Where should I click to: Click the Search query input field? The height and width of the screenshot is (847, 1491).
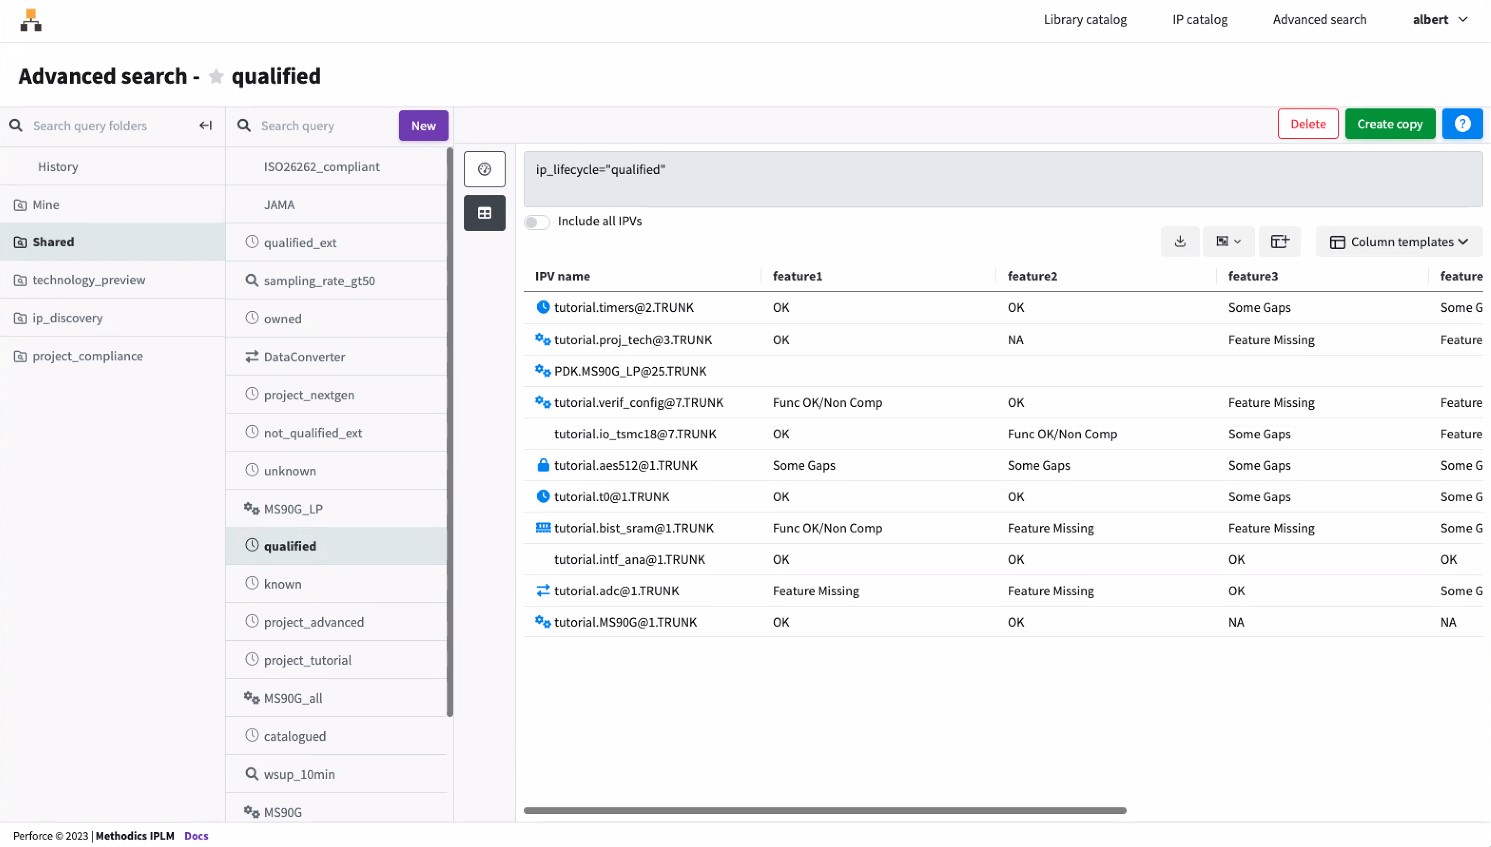(325, 126)
